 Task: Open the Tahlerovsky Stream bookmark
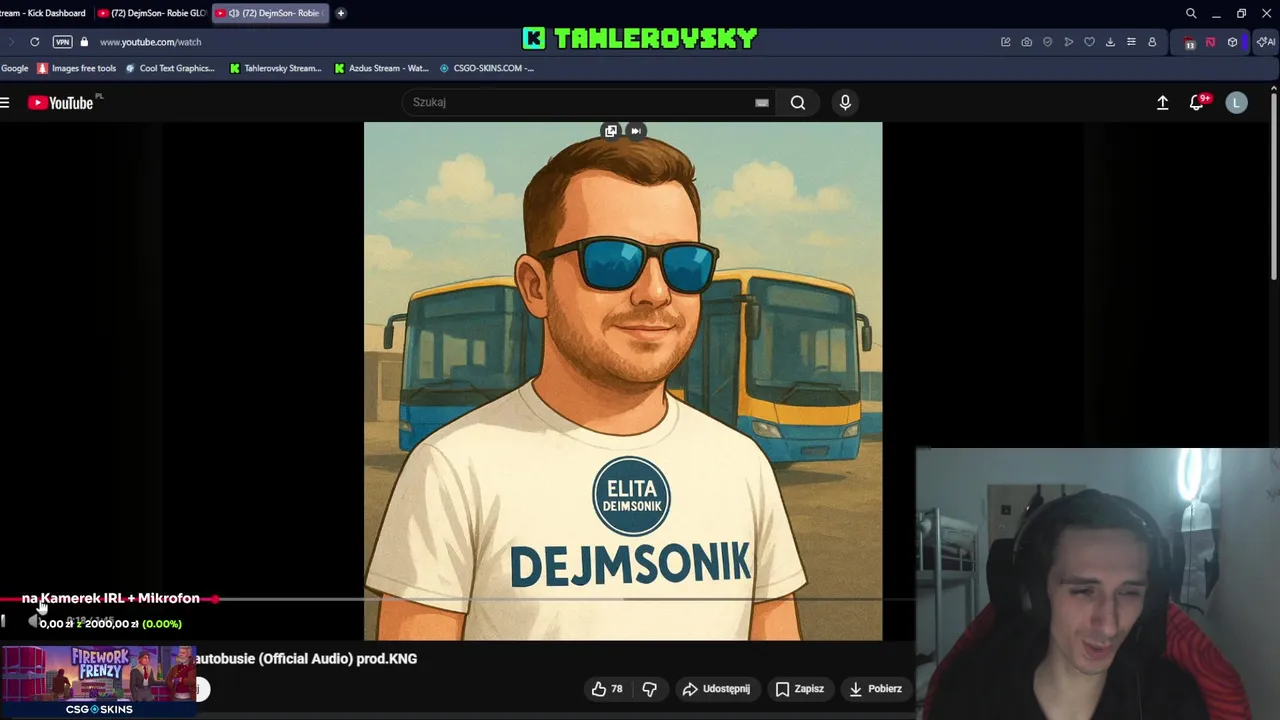(x=276, y=68)
